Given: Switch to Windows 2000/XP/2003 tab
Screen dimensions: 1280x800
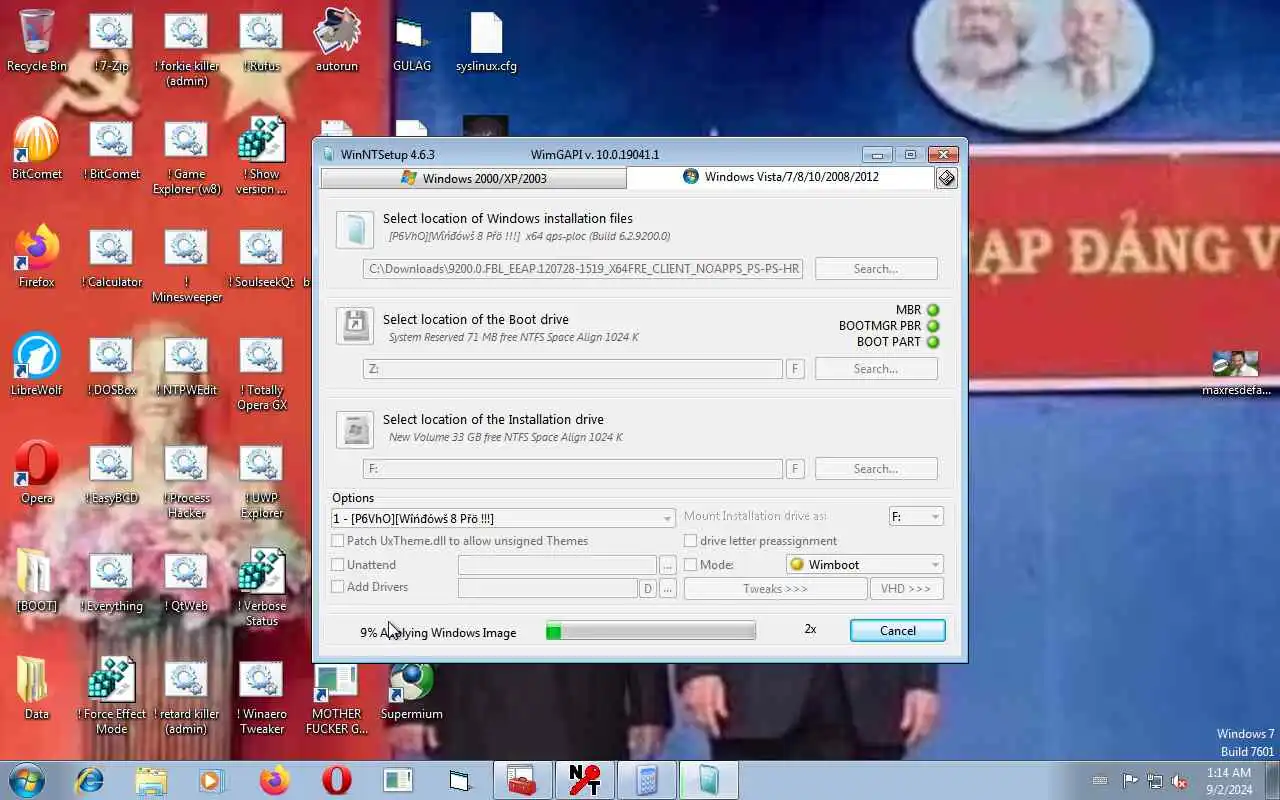Looking at the screenshot, I should click(x=473, y=178).
